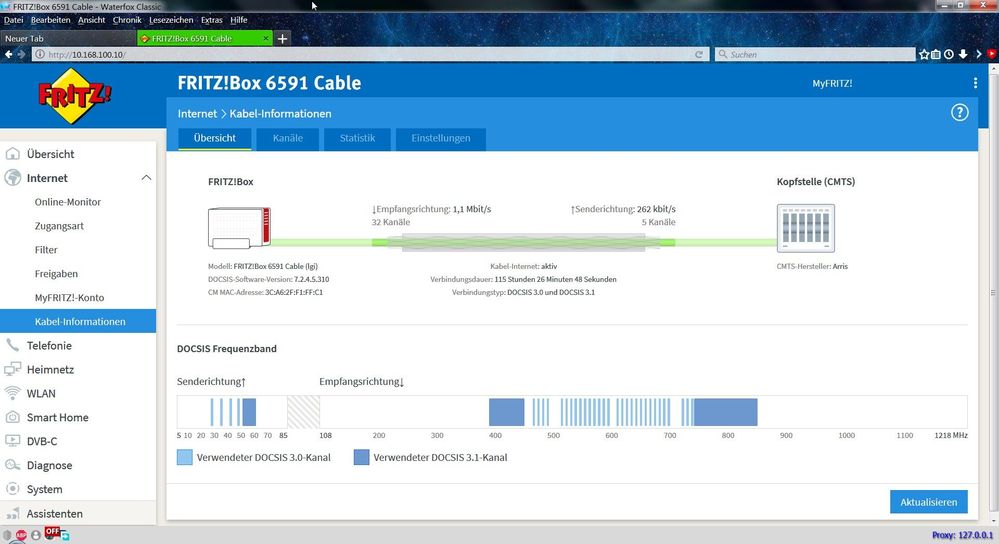999x544 pixels.
Task: Open a new tab with the plus button
Action: pyautogui.click(x=282, y=38)
